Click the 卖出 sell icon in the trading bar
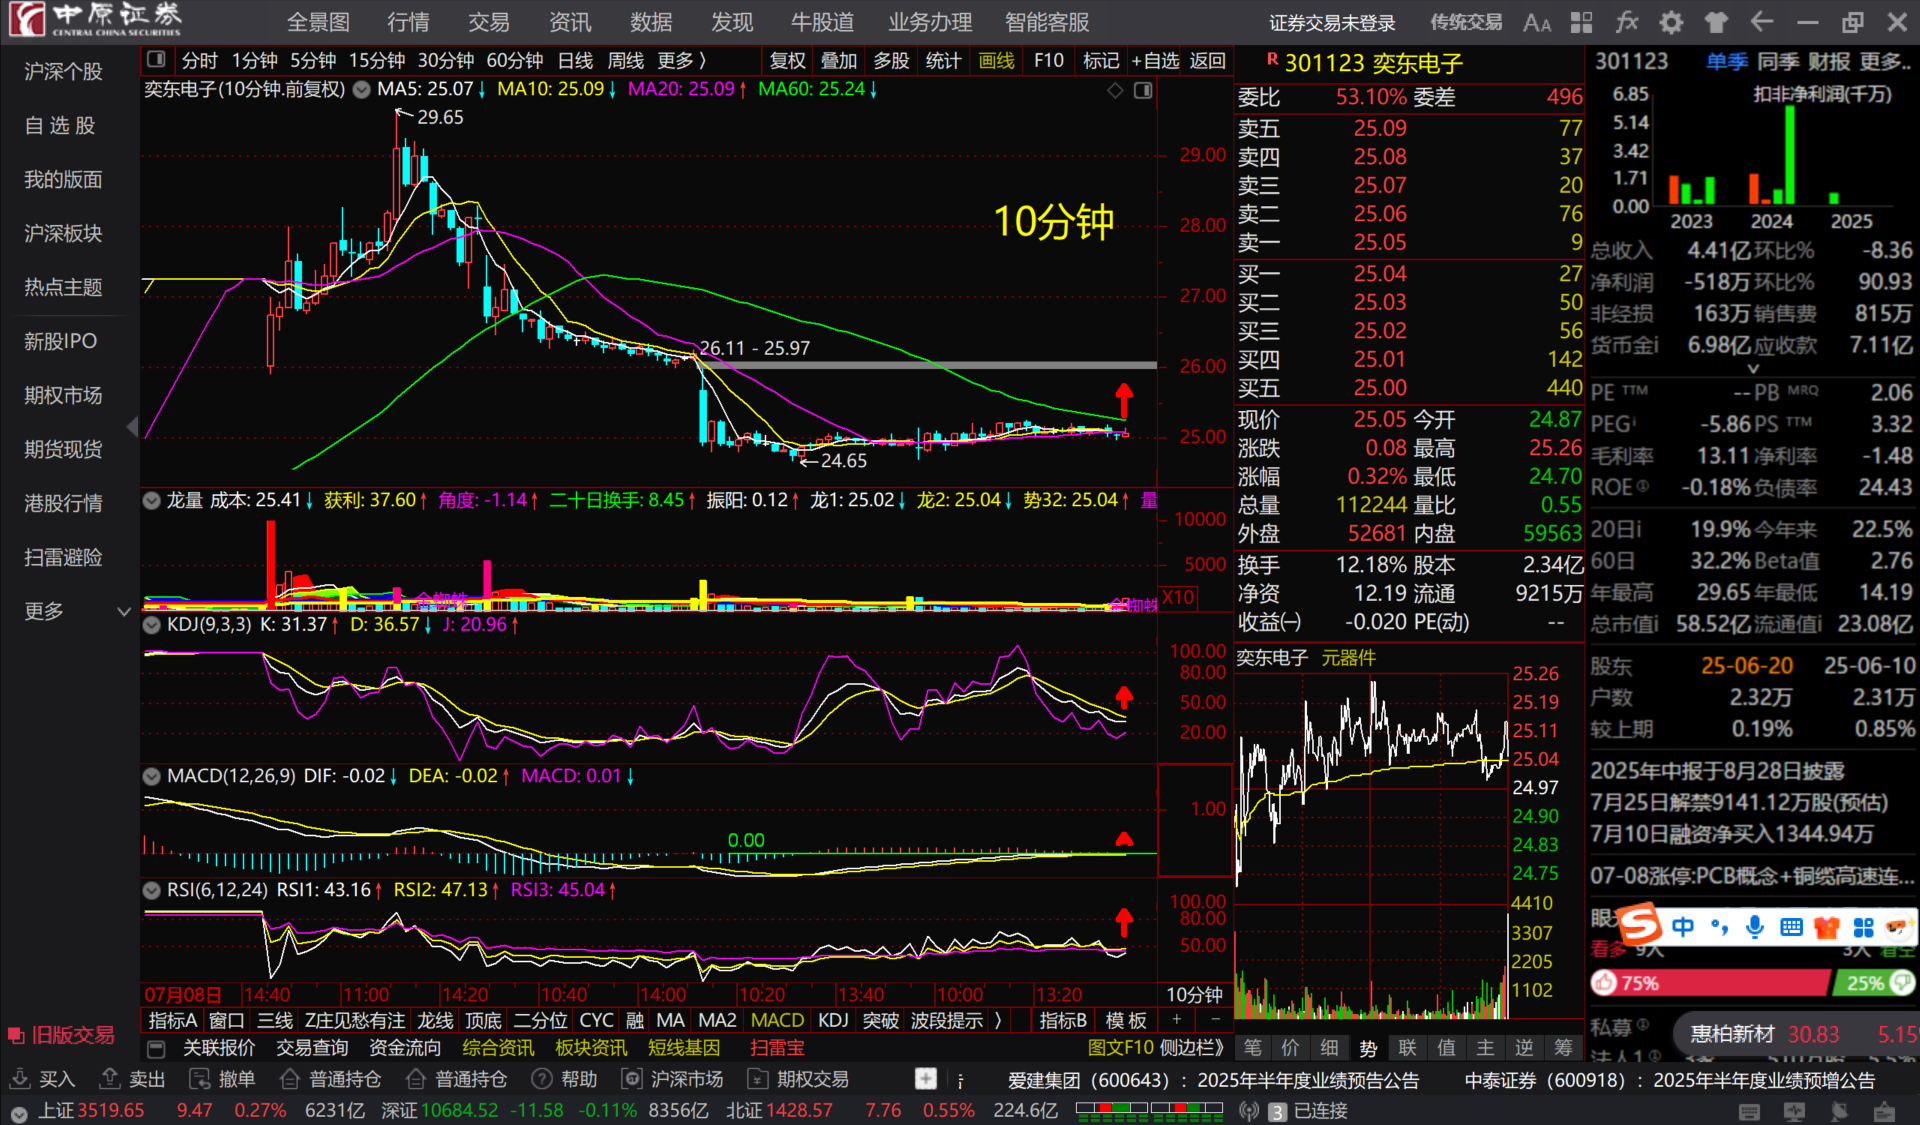The image size is (1920, 1125). 110,1079
